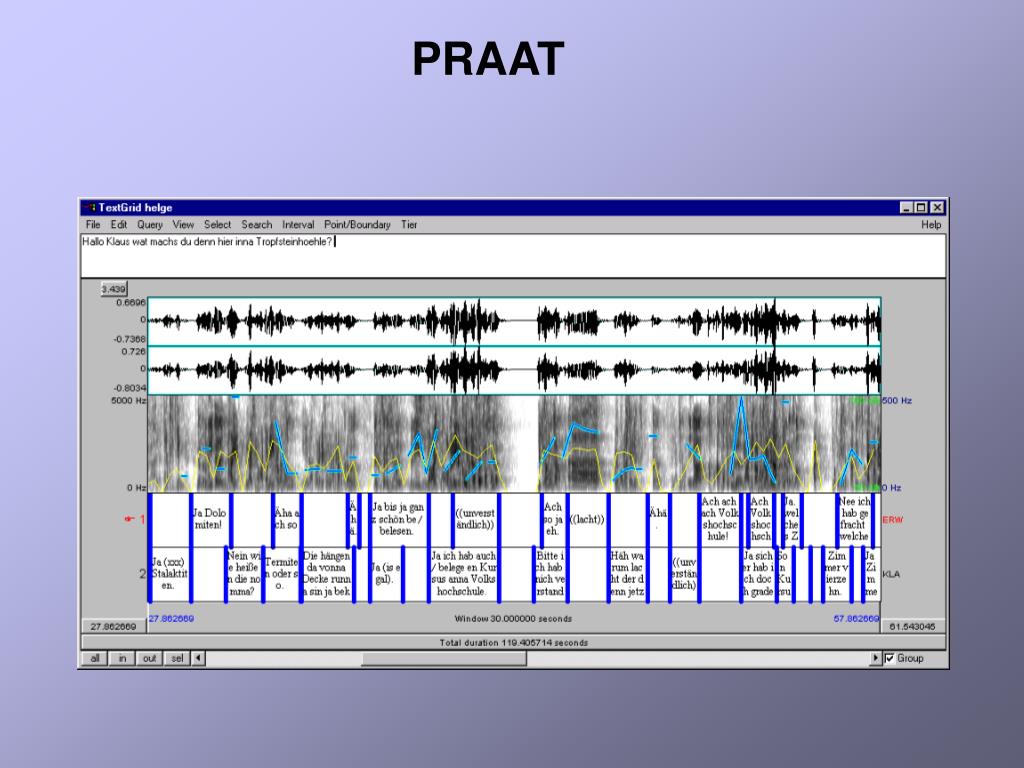Image resolution: width=1024 pixels, height=768 pixels.
Task: Expand the Tier menu
Action: click(x=409, y=225)
